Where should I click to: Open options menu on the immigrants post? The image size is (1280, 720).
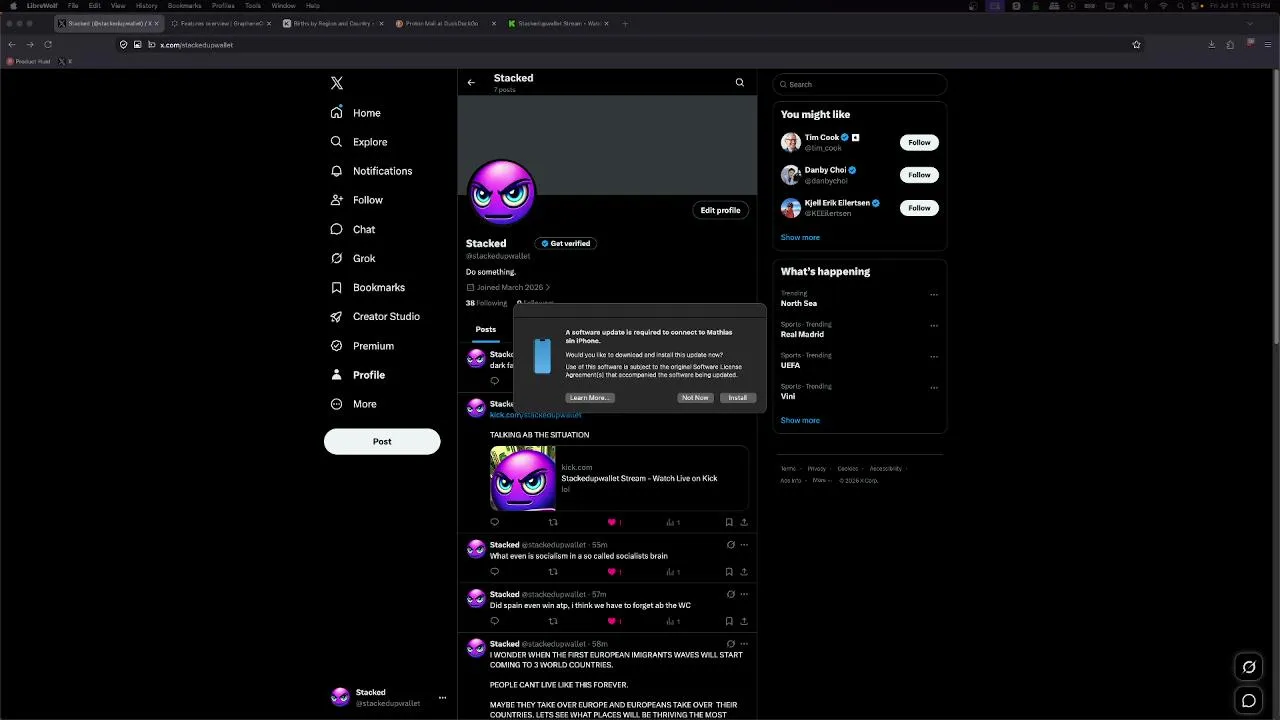tap(744, 644)
